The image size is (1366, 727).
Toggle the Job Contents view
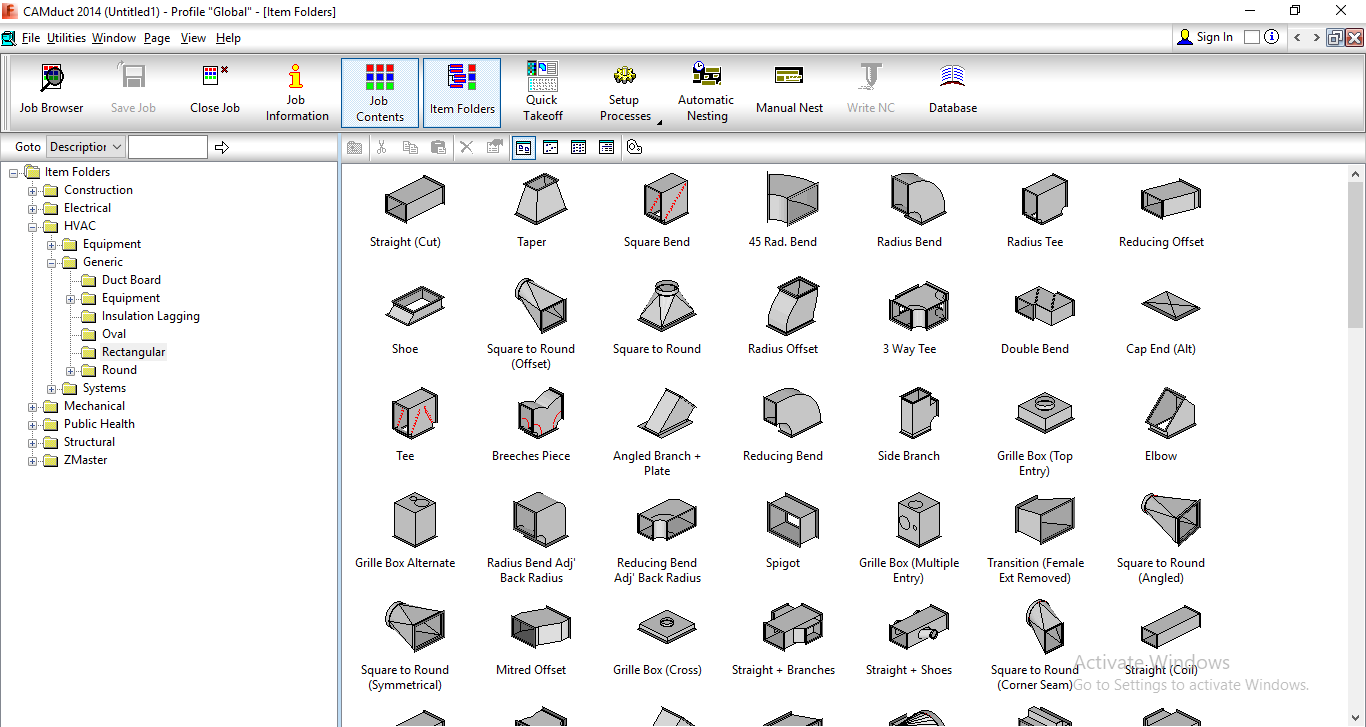tap(380, 92)
